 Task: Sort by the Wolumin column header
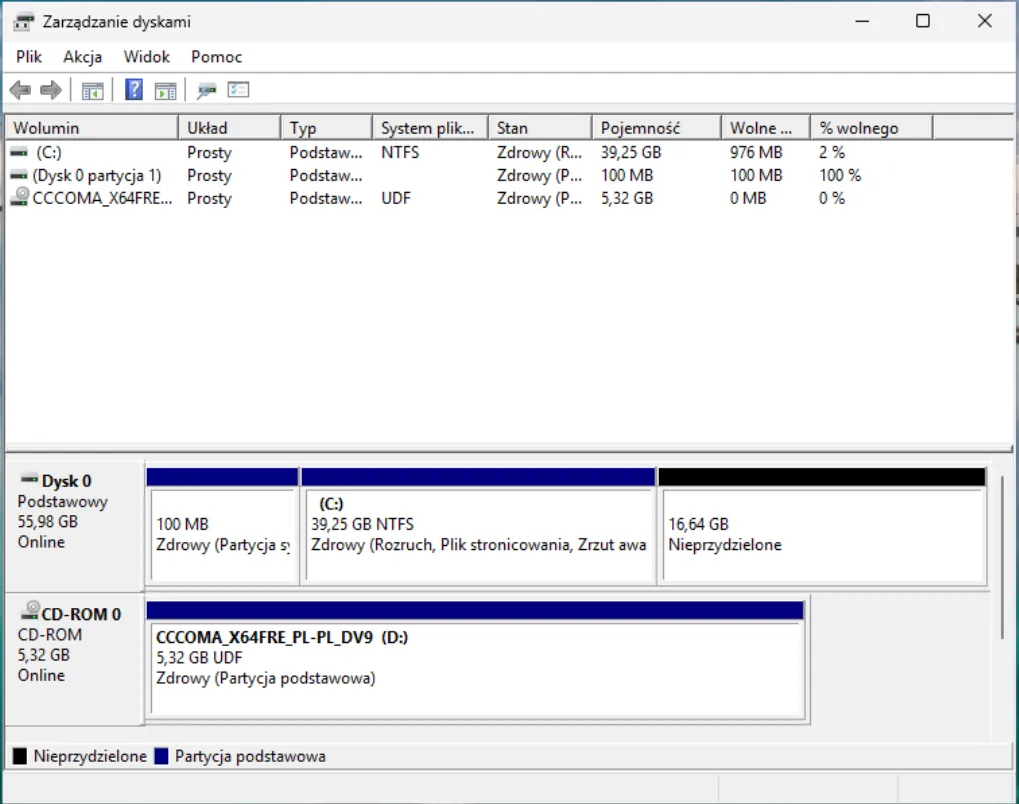(92, 128)
